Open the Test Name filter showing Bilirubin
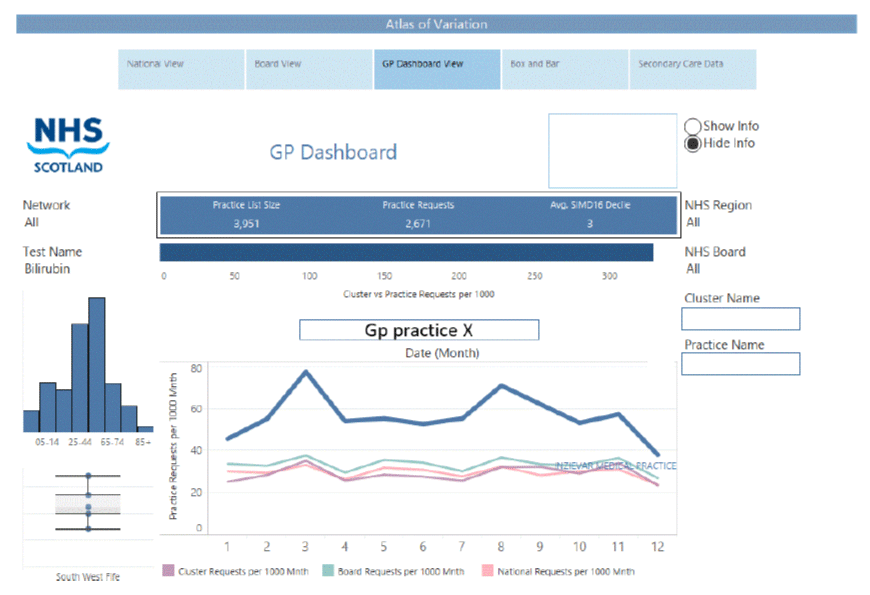 [47, 269]
